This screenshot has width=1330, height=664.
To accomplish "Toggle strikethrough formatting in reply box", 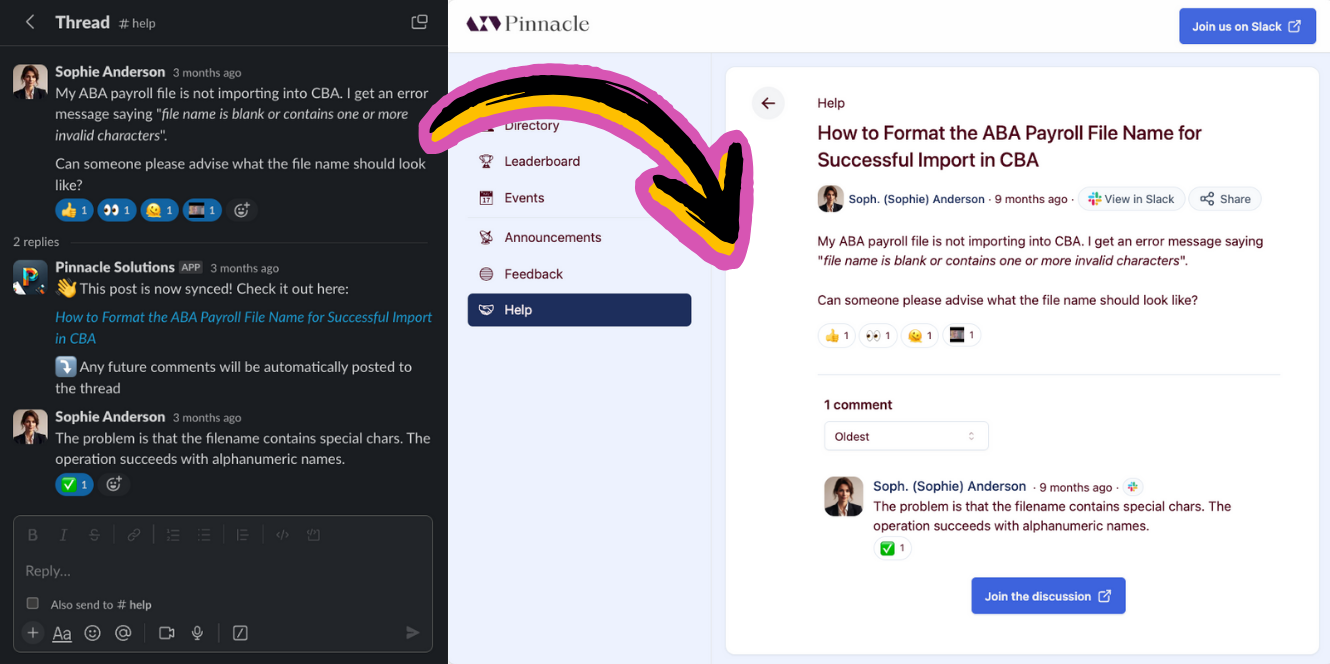I will [94, 535].
